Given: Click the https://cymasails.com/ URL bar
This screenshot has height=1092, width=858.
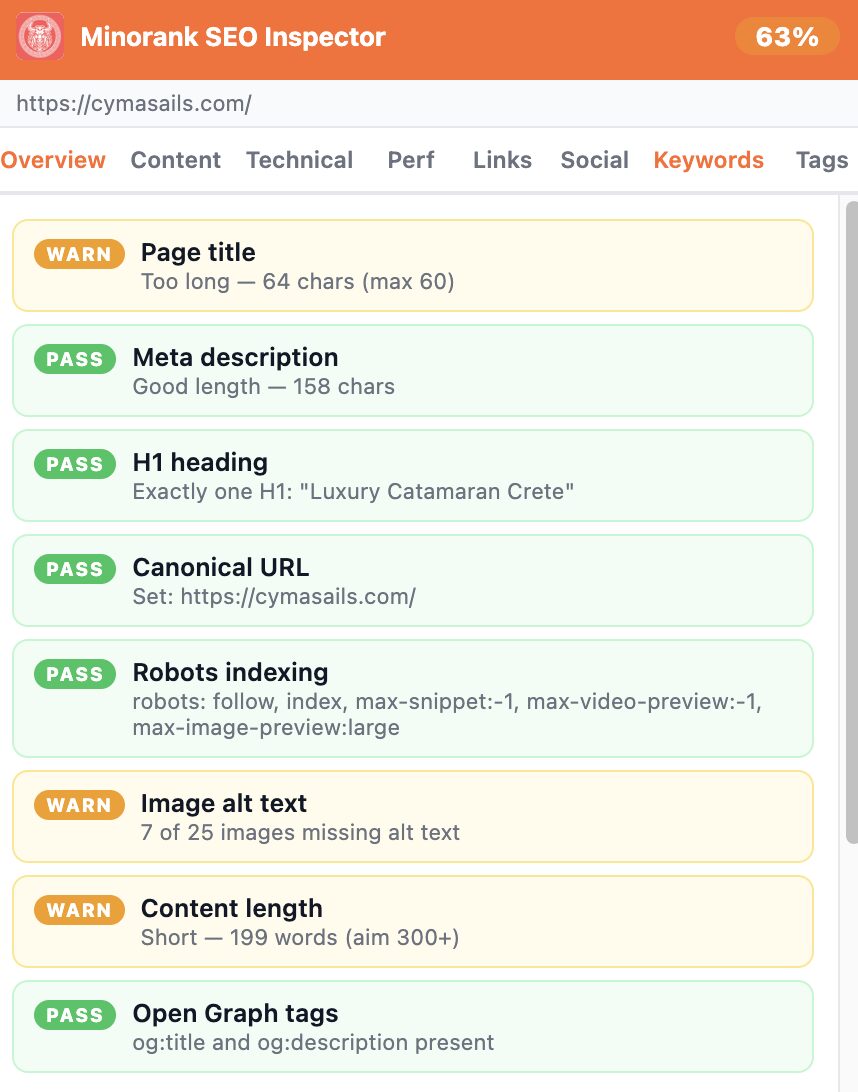Looking at the screenshot, I should (x=429, y=104).
